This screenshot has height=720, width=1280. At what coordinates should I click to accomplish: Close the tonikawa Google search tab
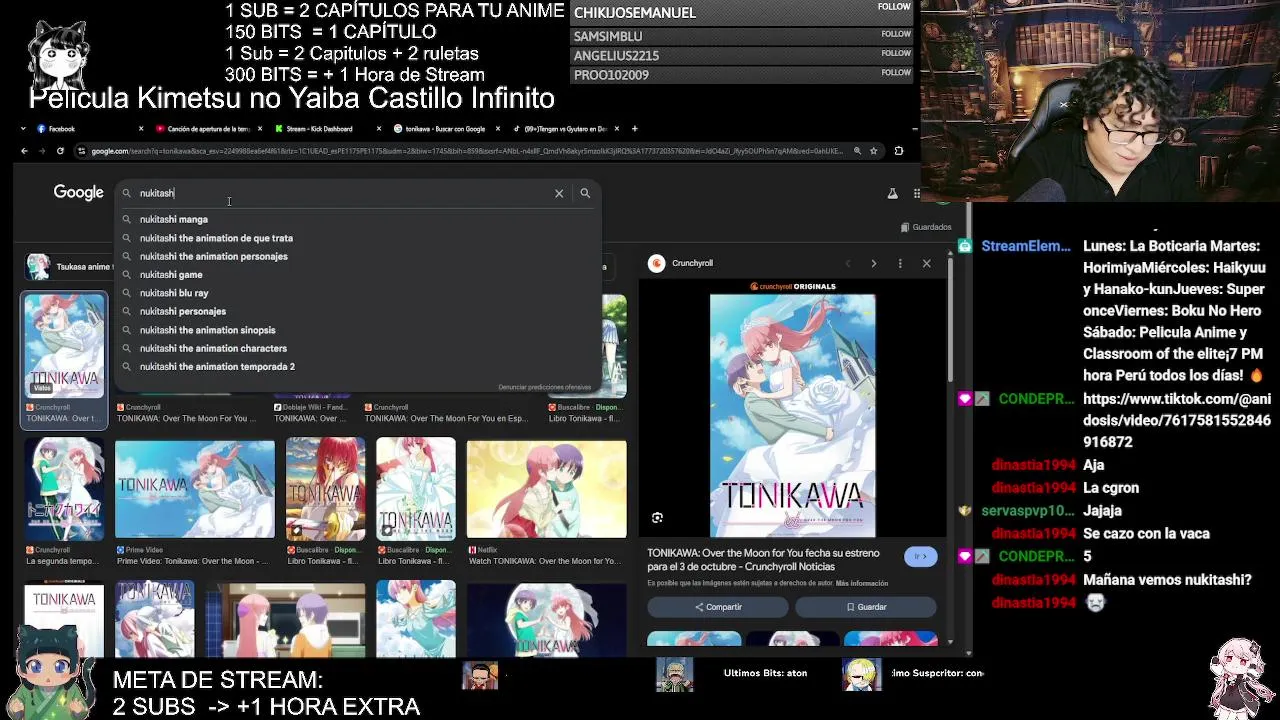498,128
